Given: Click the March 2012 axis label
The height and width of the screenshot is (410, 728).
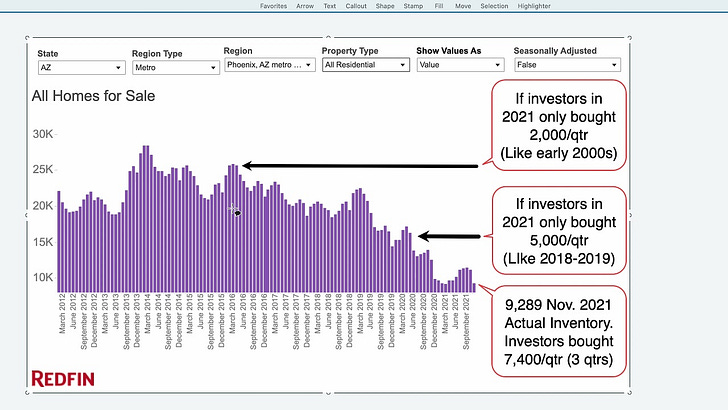Looking at the screenshot, I should coord(62,313).
